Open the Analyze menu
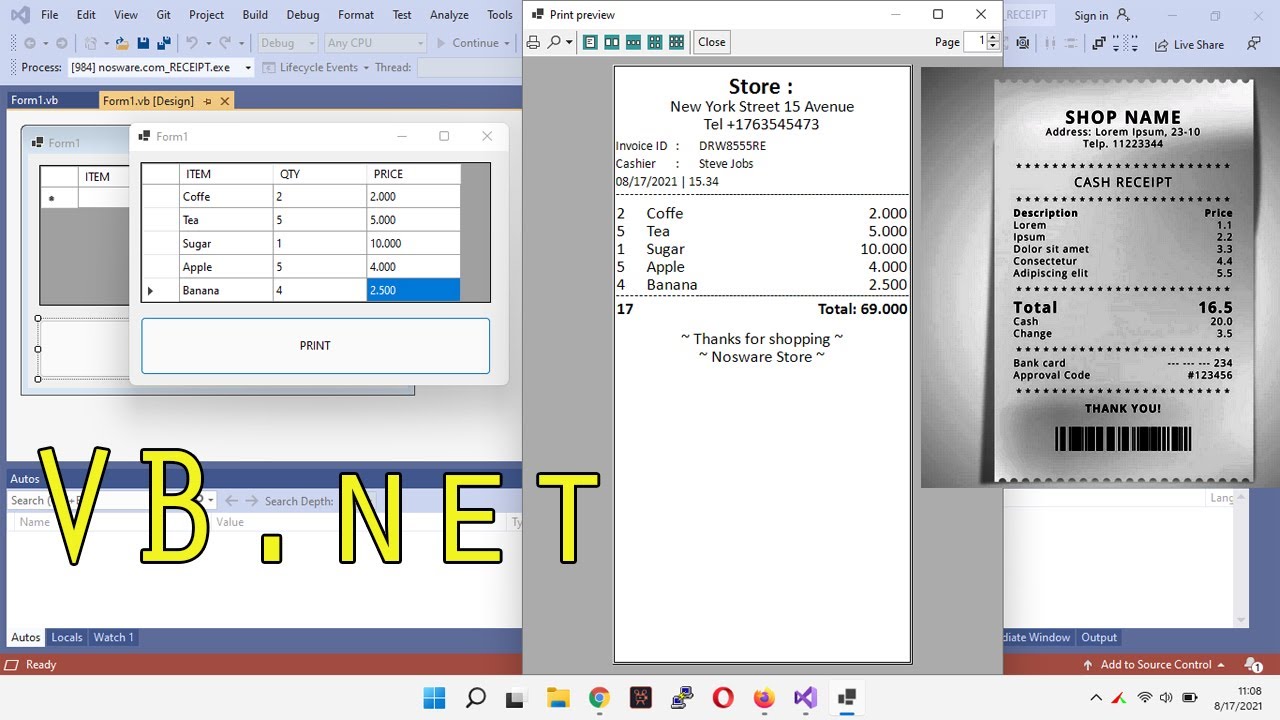Viewport: 1280px width, 720px height. pos(449,15)
